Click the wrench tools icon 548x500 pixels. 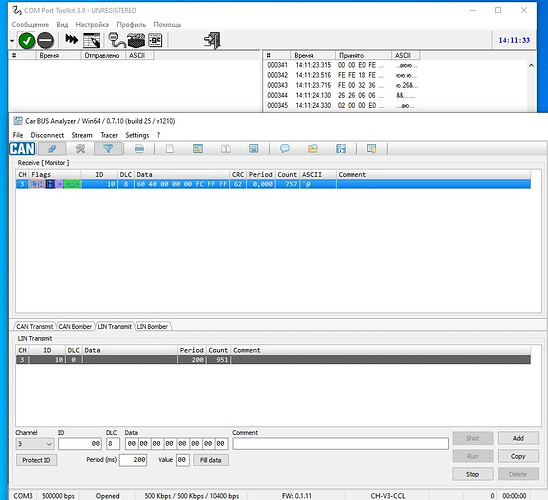click(80, 149)
